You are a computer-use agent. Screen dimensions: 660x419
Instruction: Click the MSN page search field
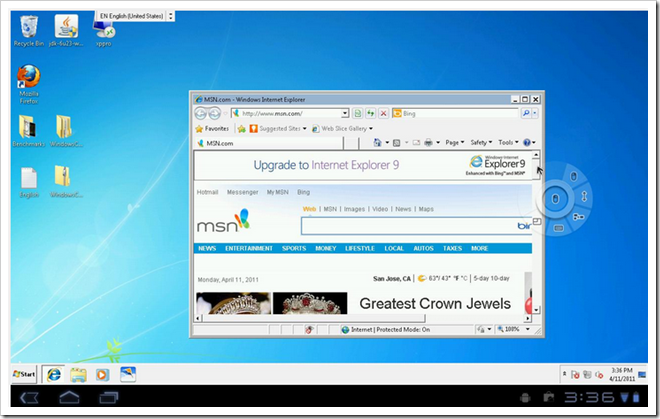tap(408, 226)
